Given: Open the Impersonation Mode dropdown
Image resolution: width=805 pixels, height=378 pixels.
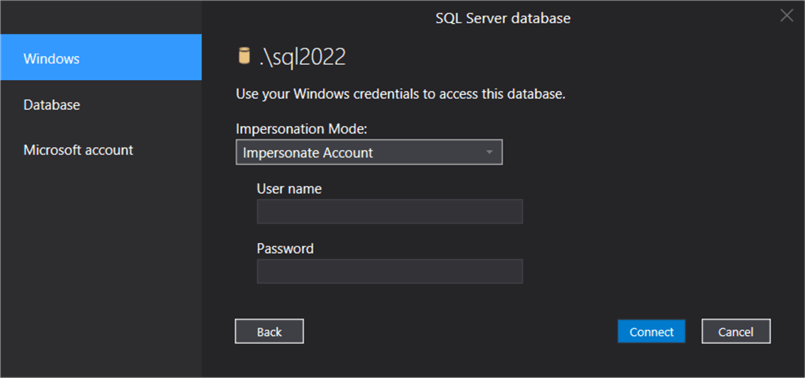Looking at the screenshot, I should click(369, 153).
